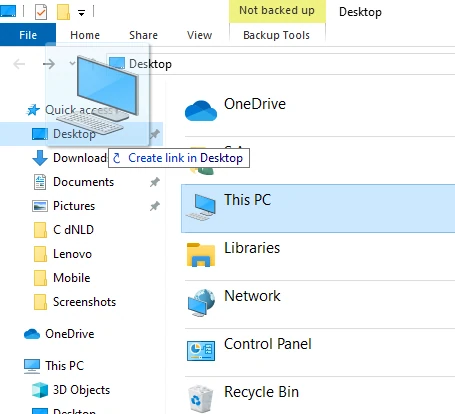455x414 pixels.
Task: Click the Control Panel icon
Action: coord(201,351)
